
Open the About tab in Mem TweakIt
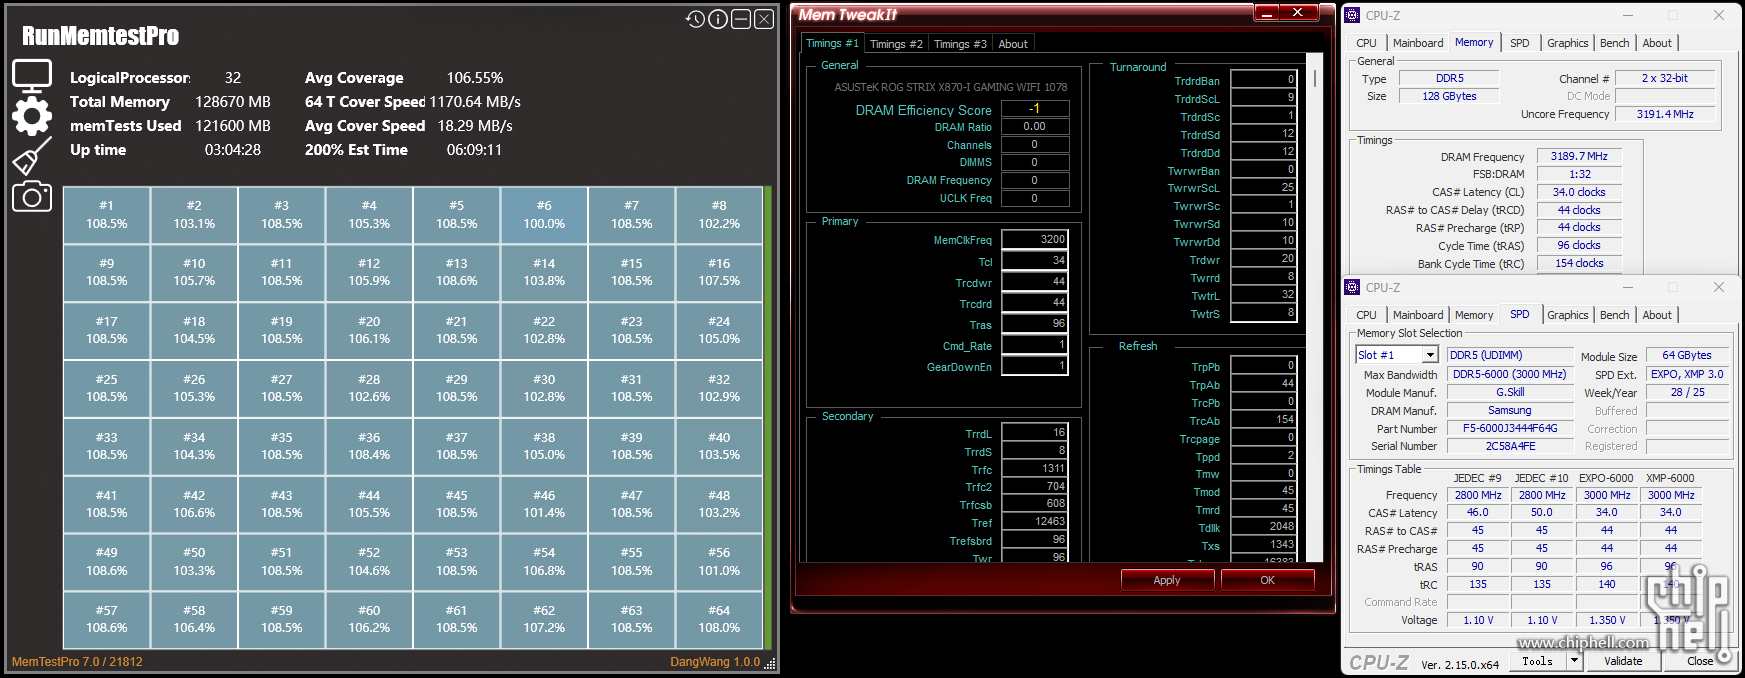point(1013,44)
